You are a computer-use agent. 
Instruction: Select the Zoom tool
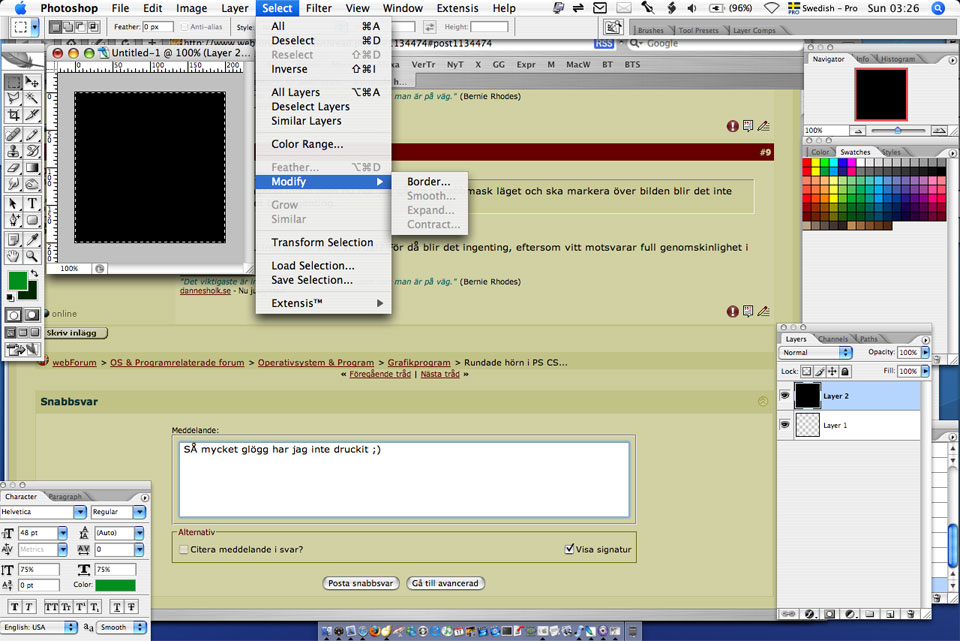click(32, 256)
